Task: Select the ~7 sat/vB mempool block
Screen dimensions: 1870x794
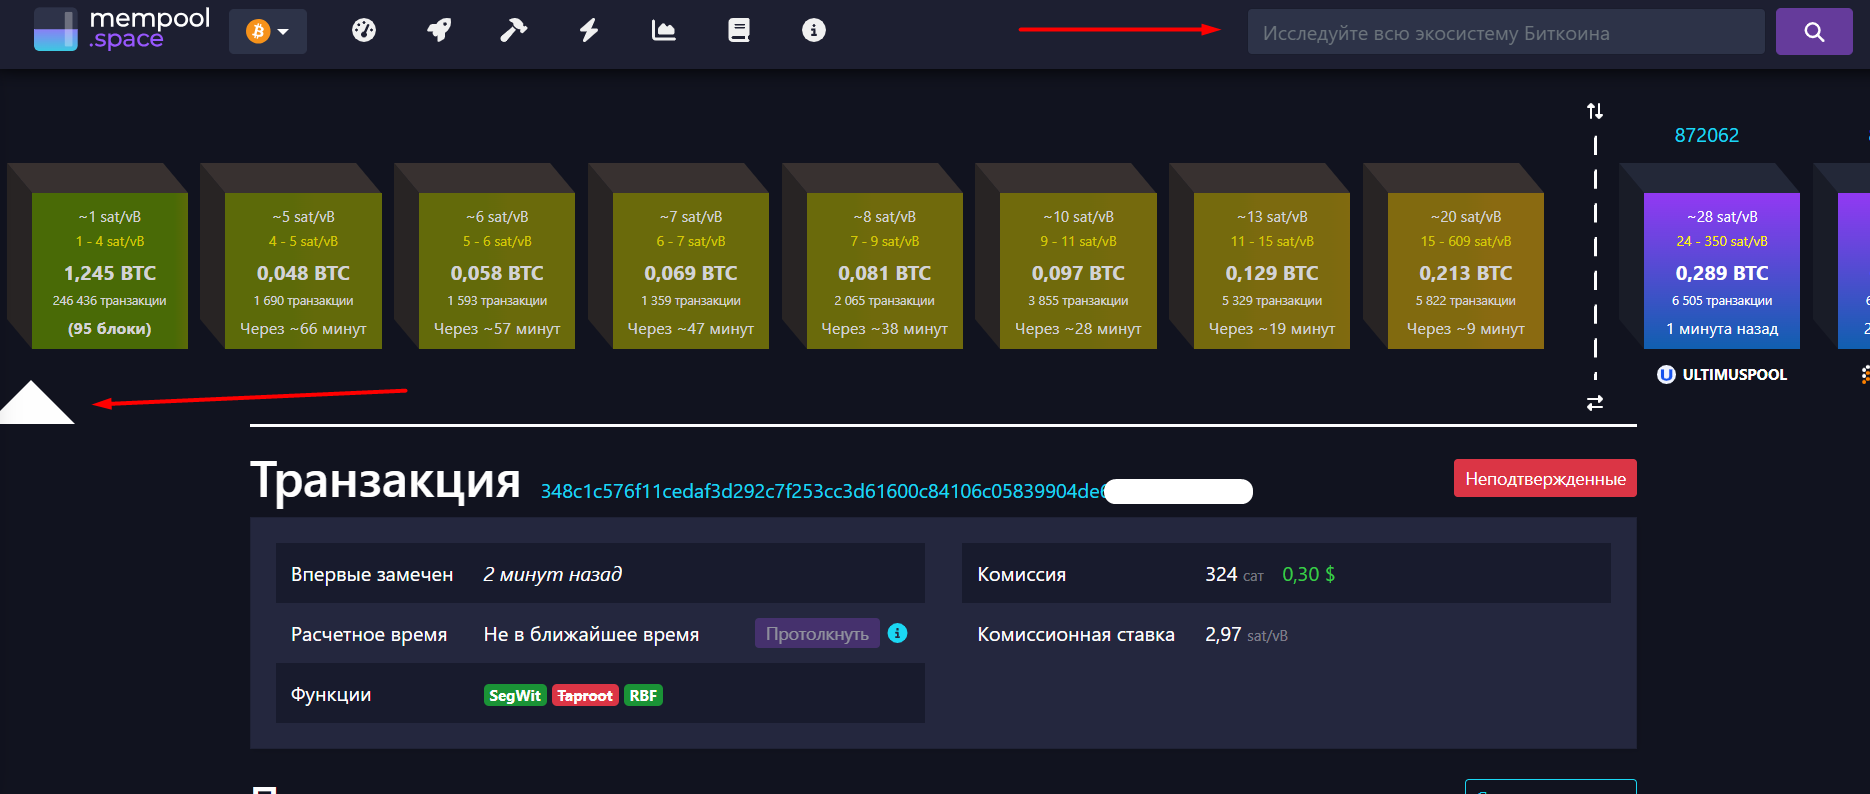Action: click(691, 271)
